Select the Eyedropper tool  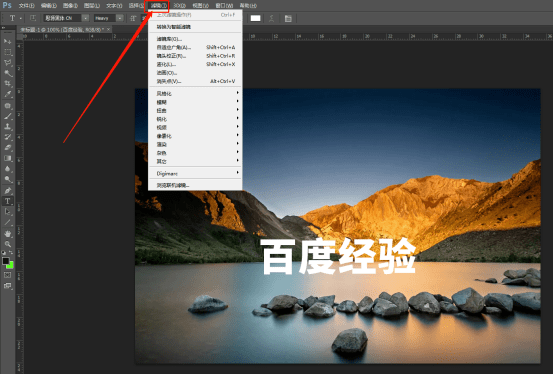click(7, 94)
